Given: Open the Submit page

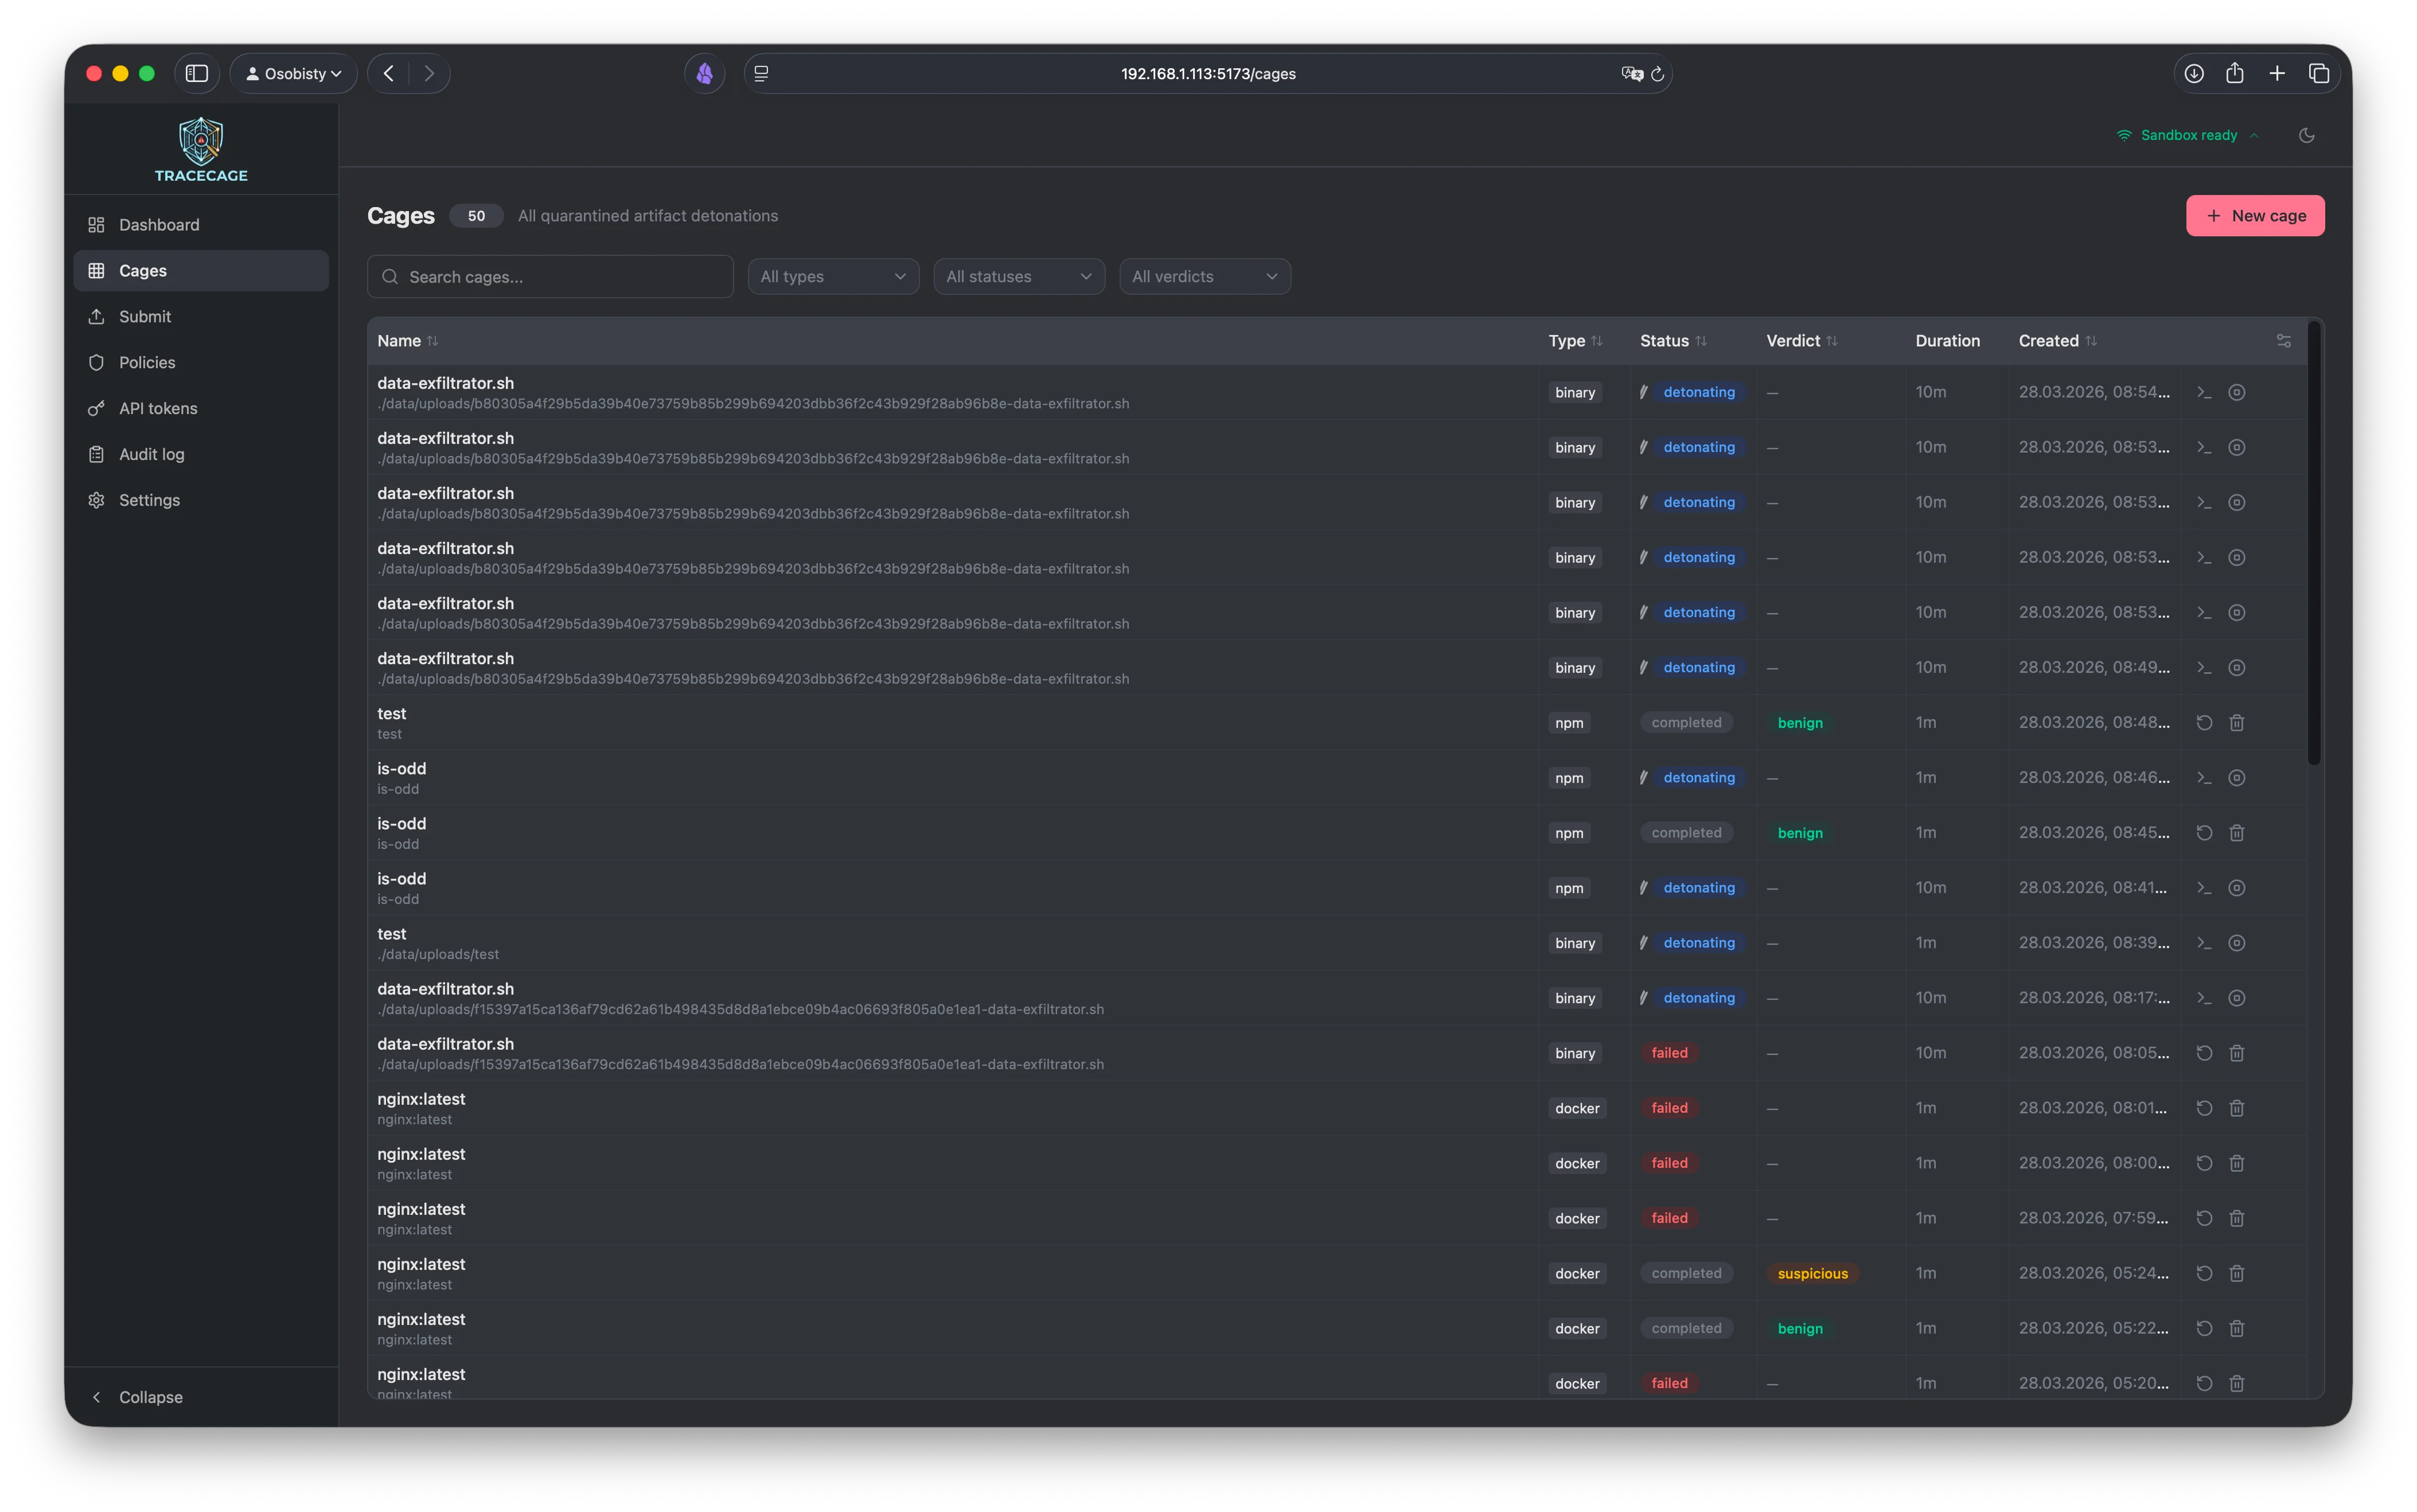Looking at the screenshot, I should [x=144, y=316].
